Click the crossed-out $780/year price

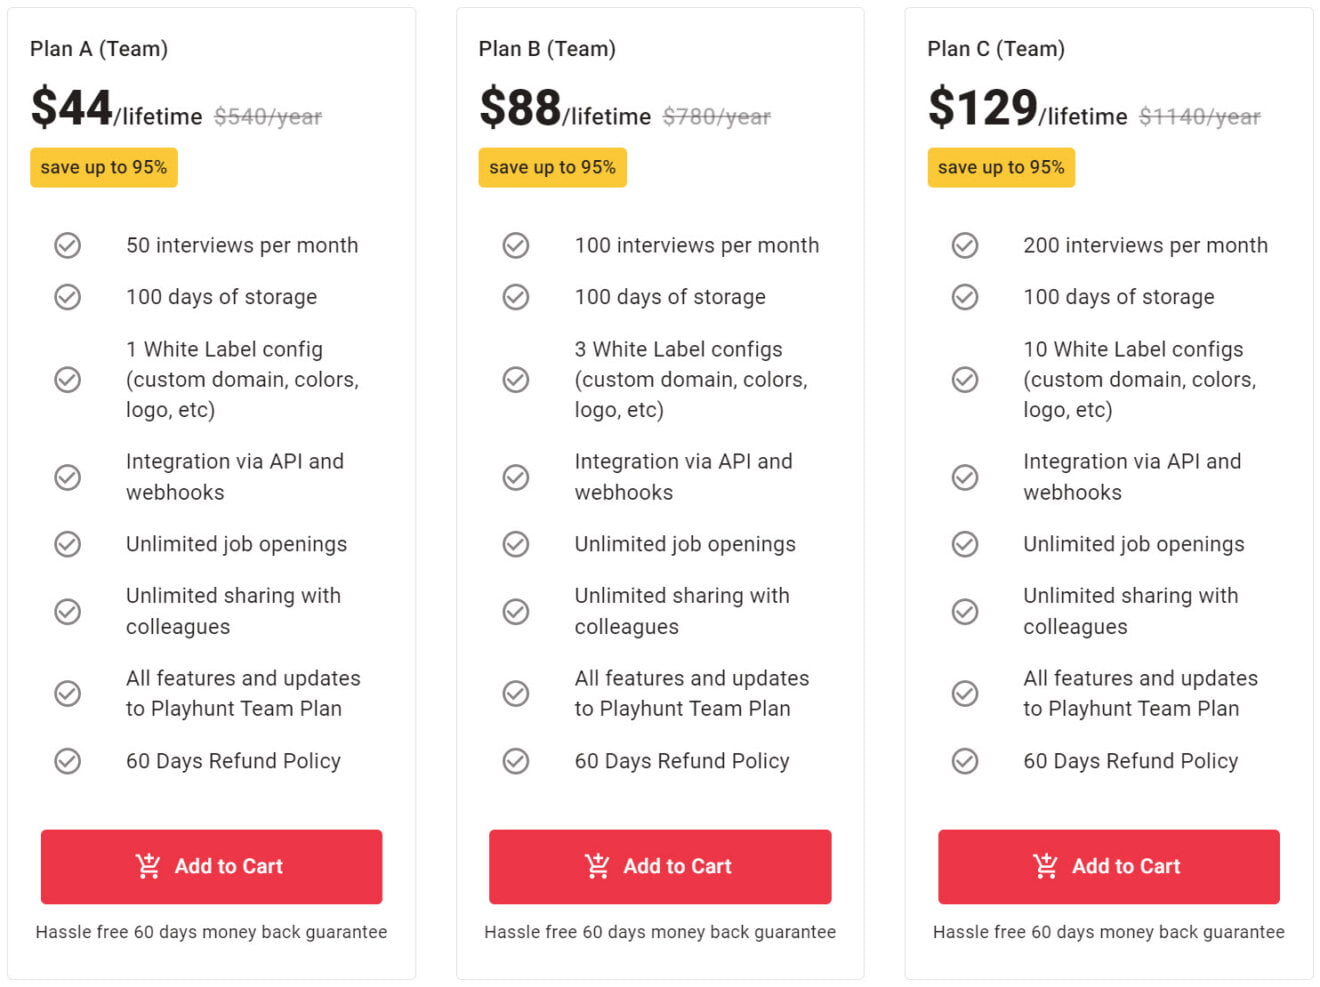[717, 116]
